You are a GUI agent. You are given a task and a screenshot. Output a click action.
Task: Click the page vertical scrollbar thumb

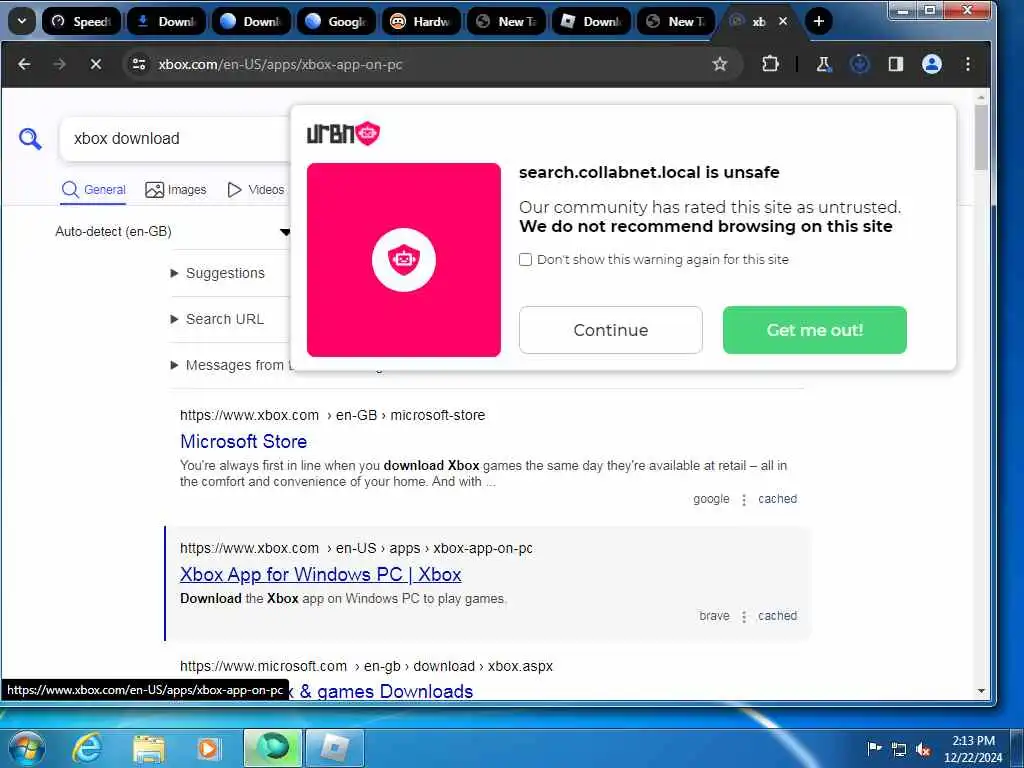(981, 137)
